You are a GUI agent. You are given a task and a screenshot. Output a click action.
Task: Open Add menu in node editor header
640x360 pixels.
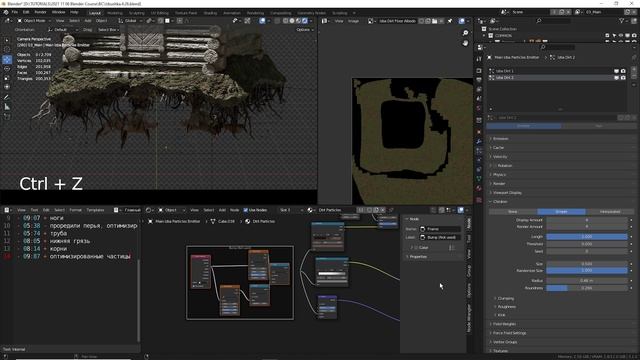click(222, 210)
